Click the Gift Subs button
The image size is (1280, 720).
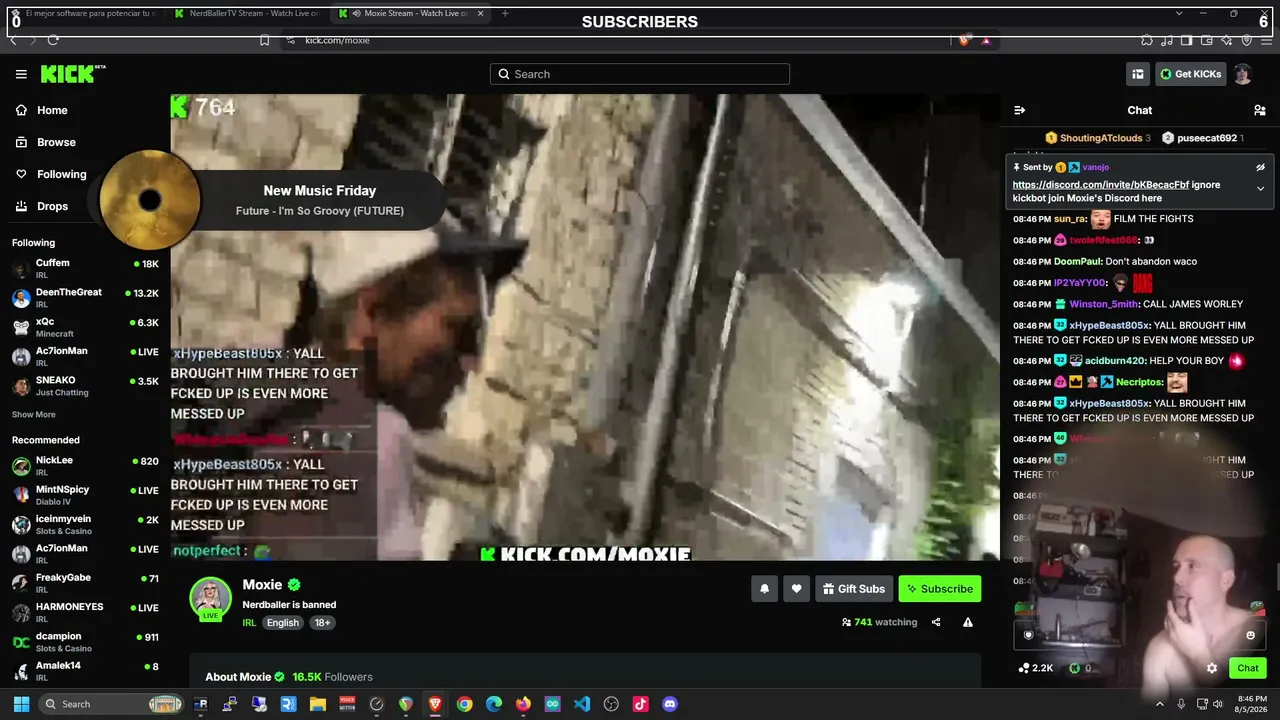(854, 589)
